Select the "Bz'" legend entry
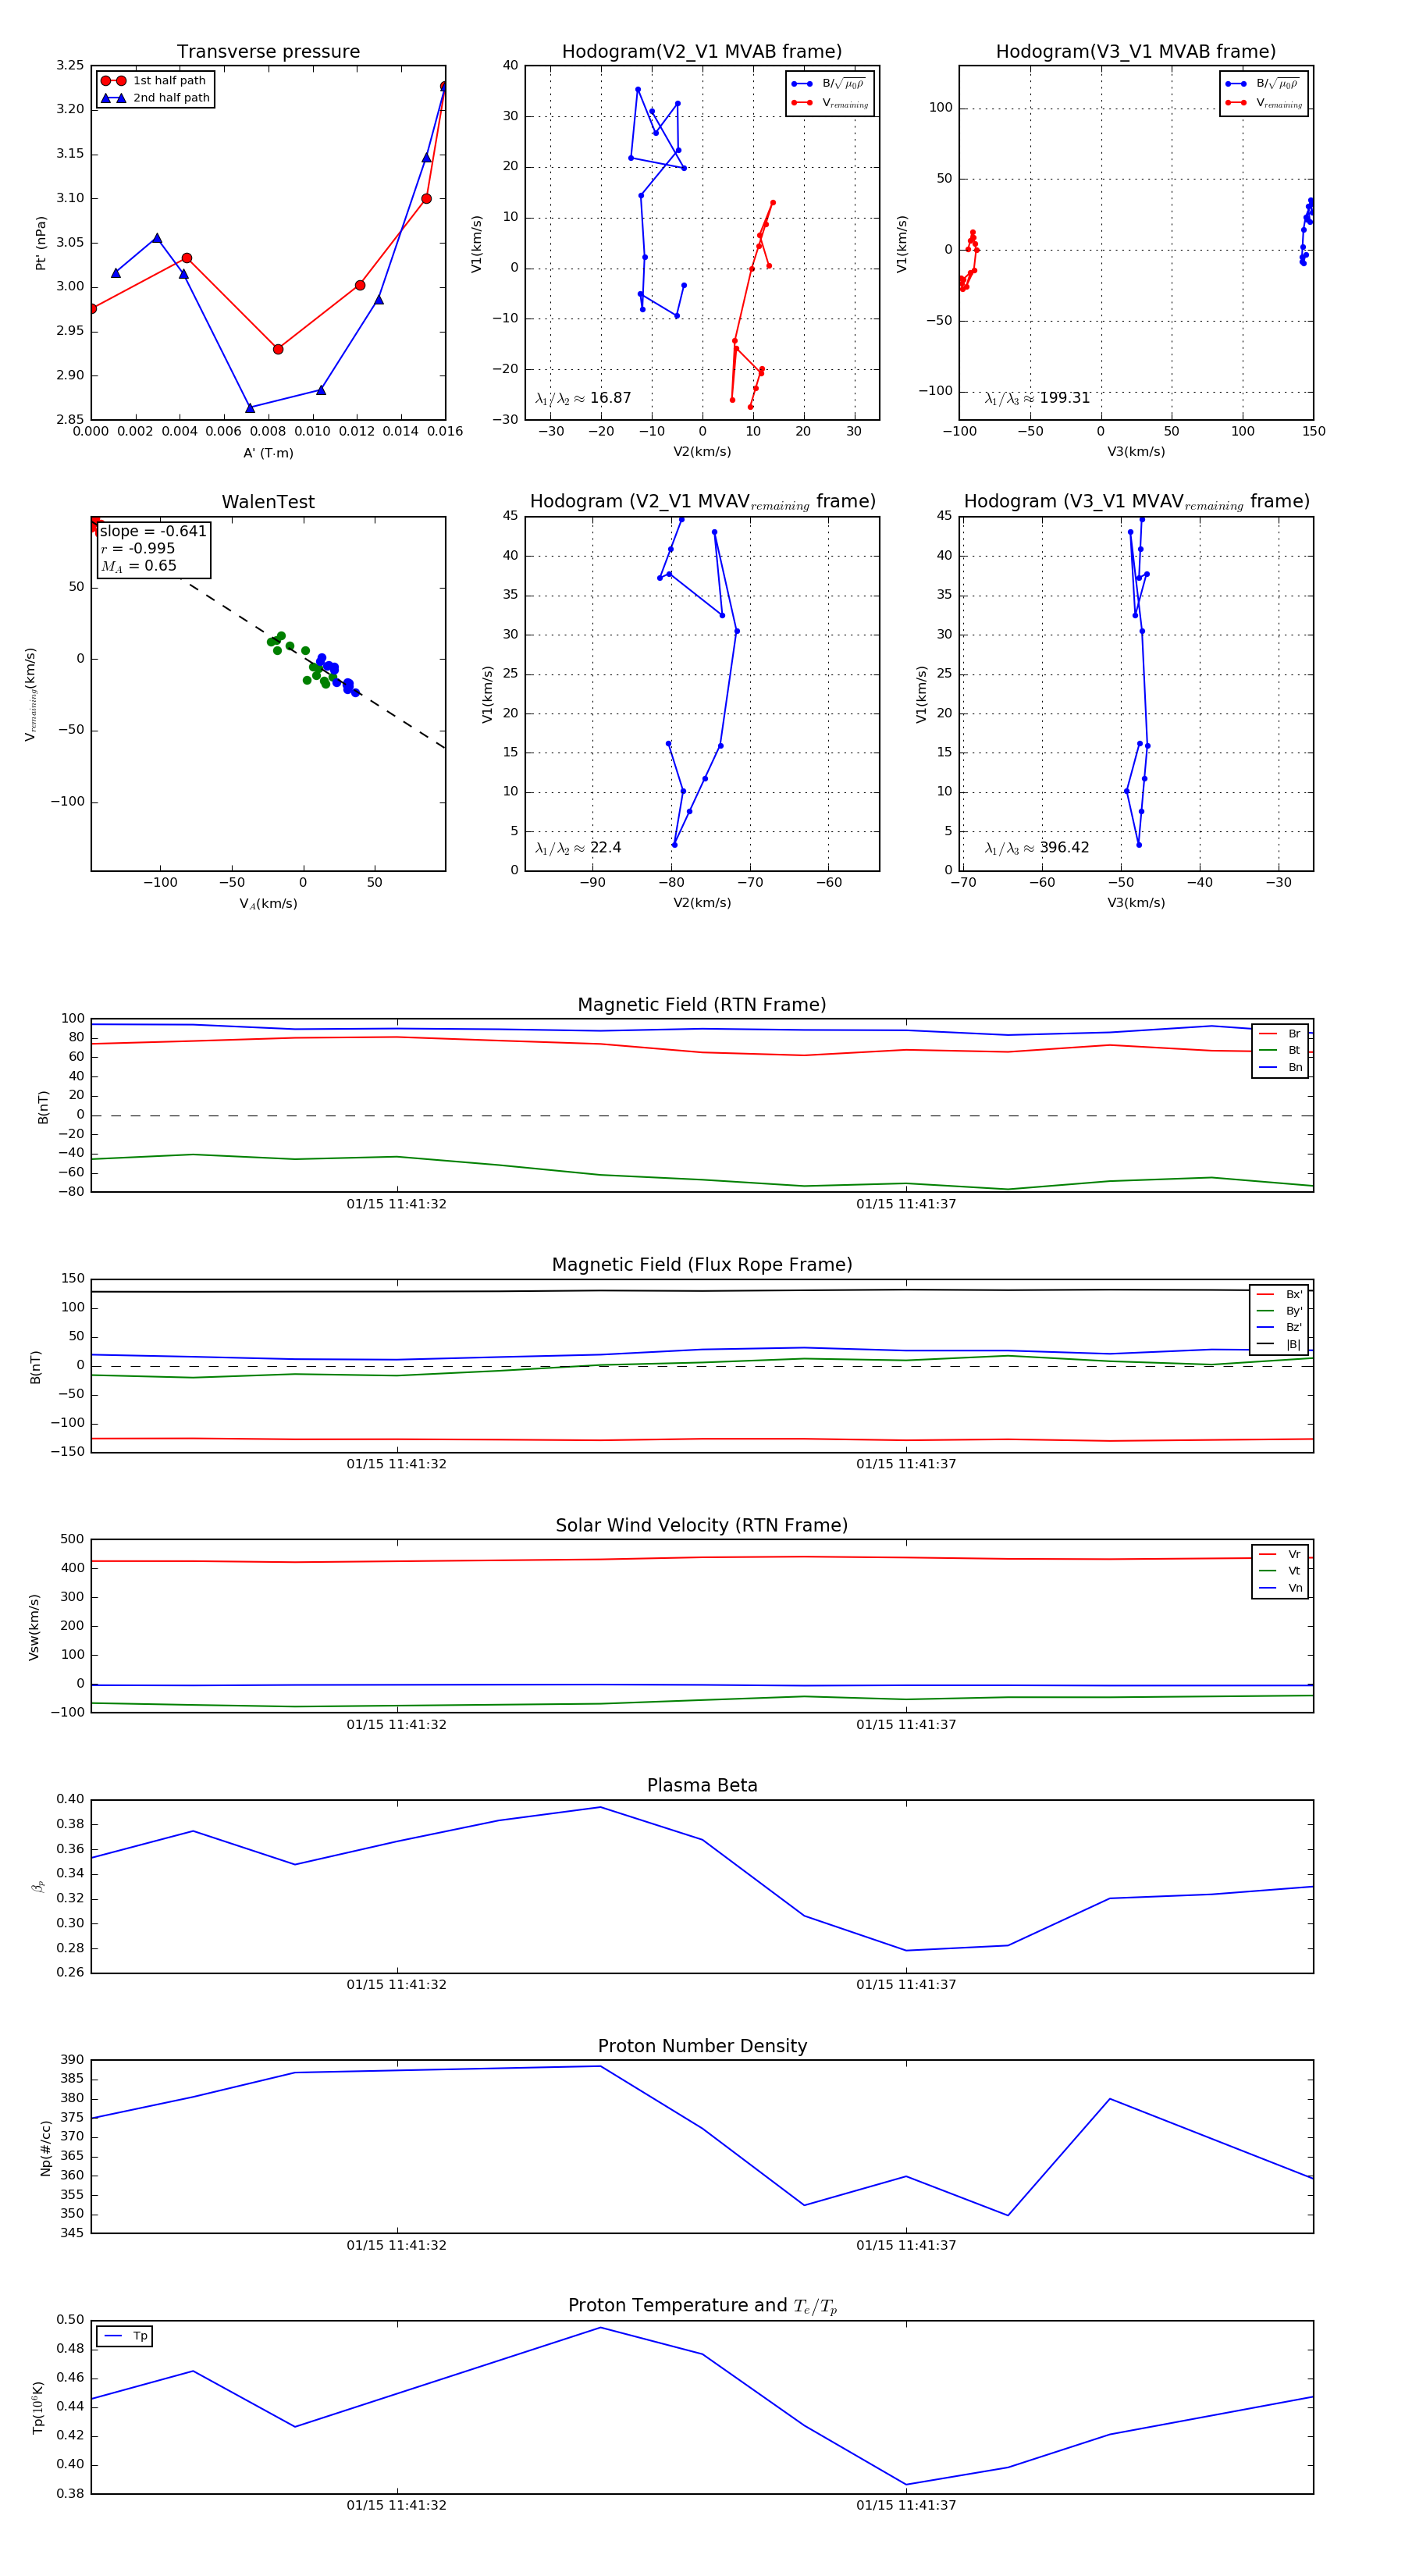This screenshot has width=1405, height=2576. tap(1279, 1327)
